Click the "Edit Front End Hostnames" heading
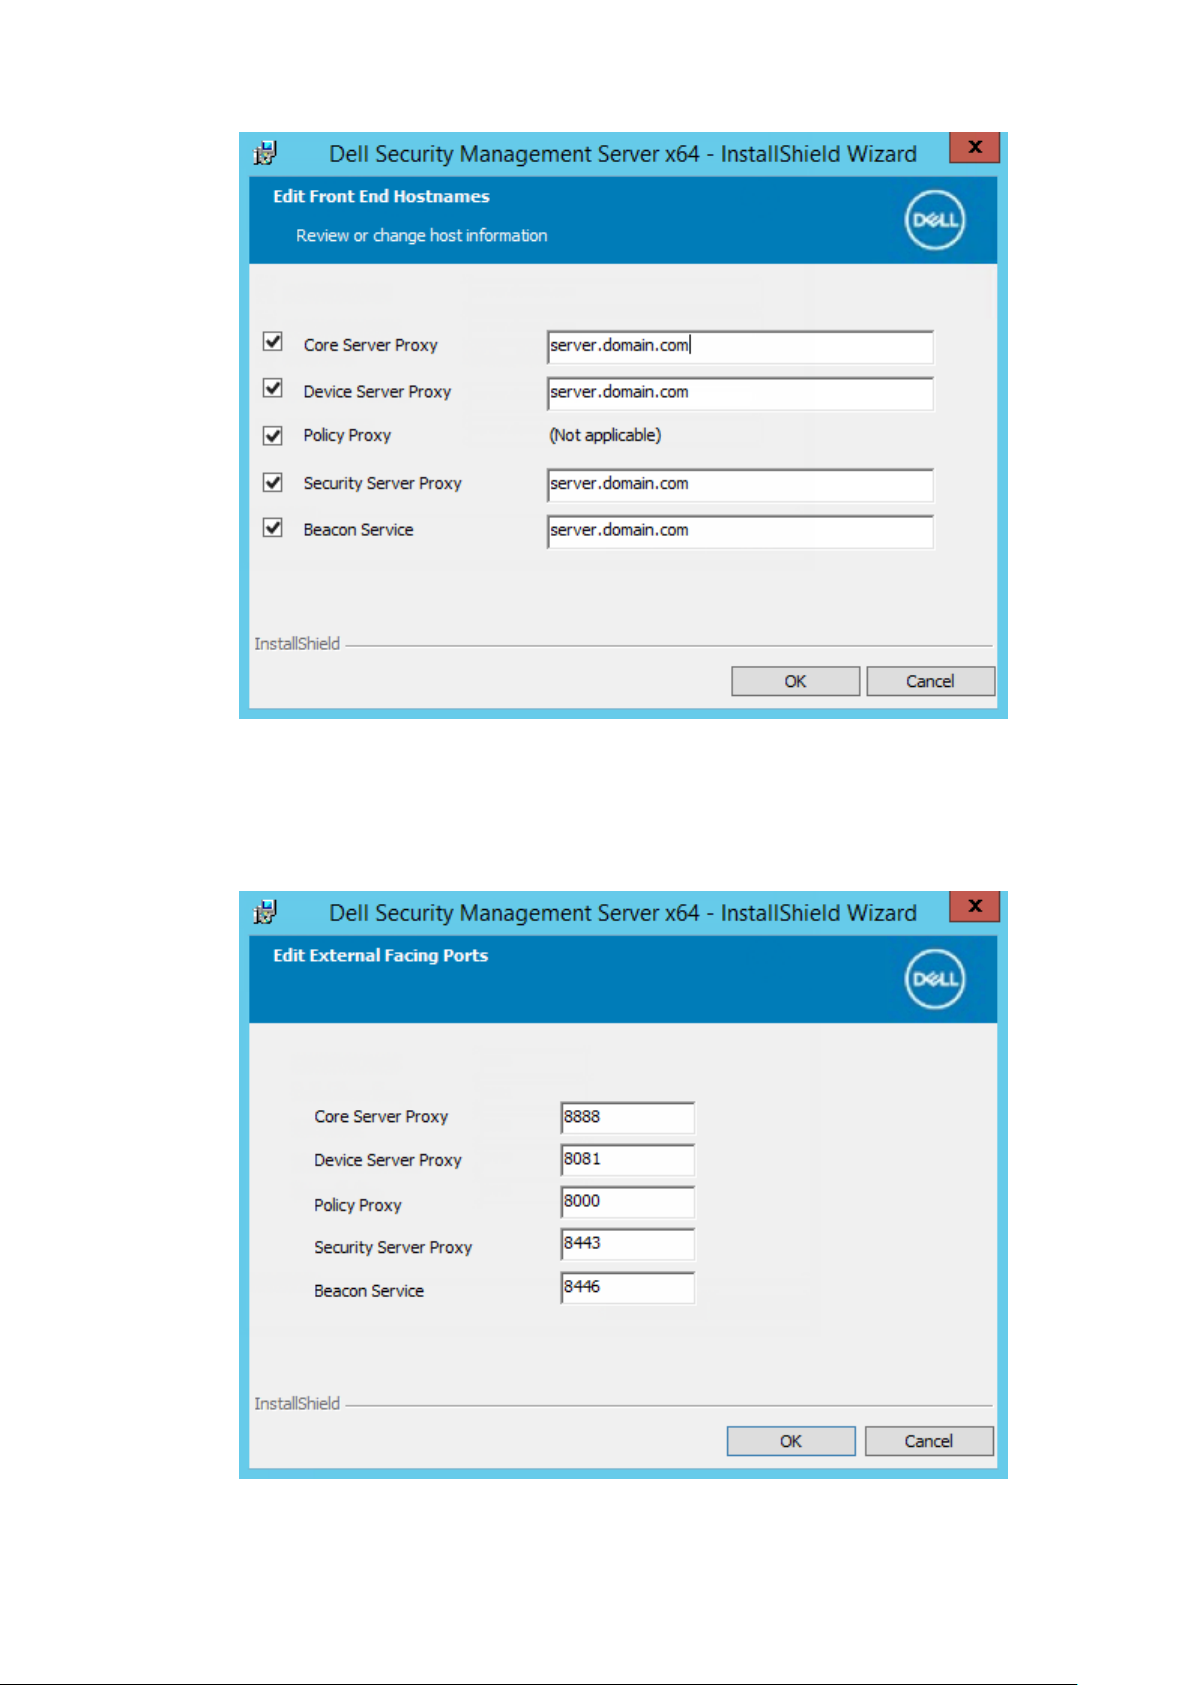 (381, 196)
